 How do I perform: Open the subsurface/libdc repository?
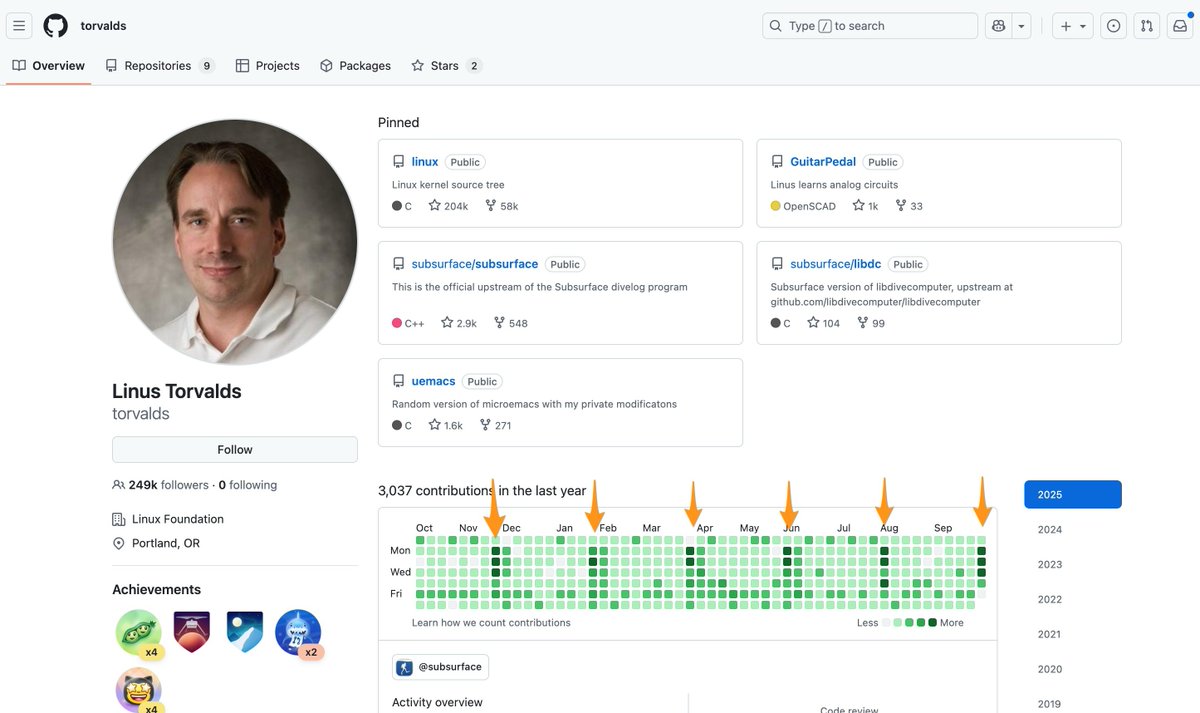point(836,264)
